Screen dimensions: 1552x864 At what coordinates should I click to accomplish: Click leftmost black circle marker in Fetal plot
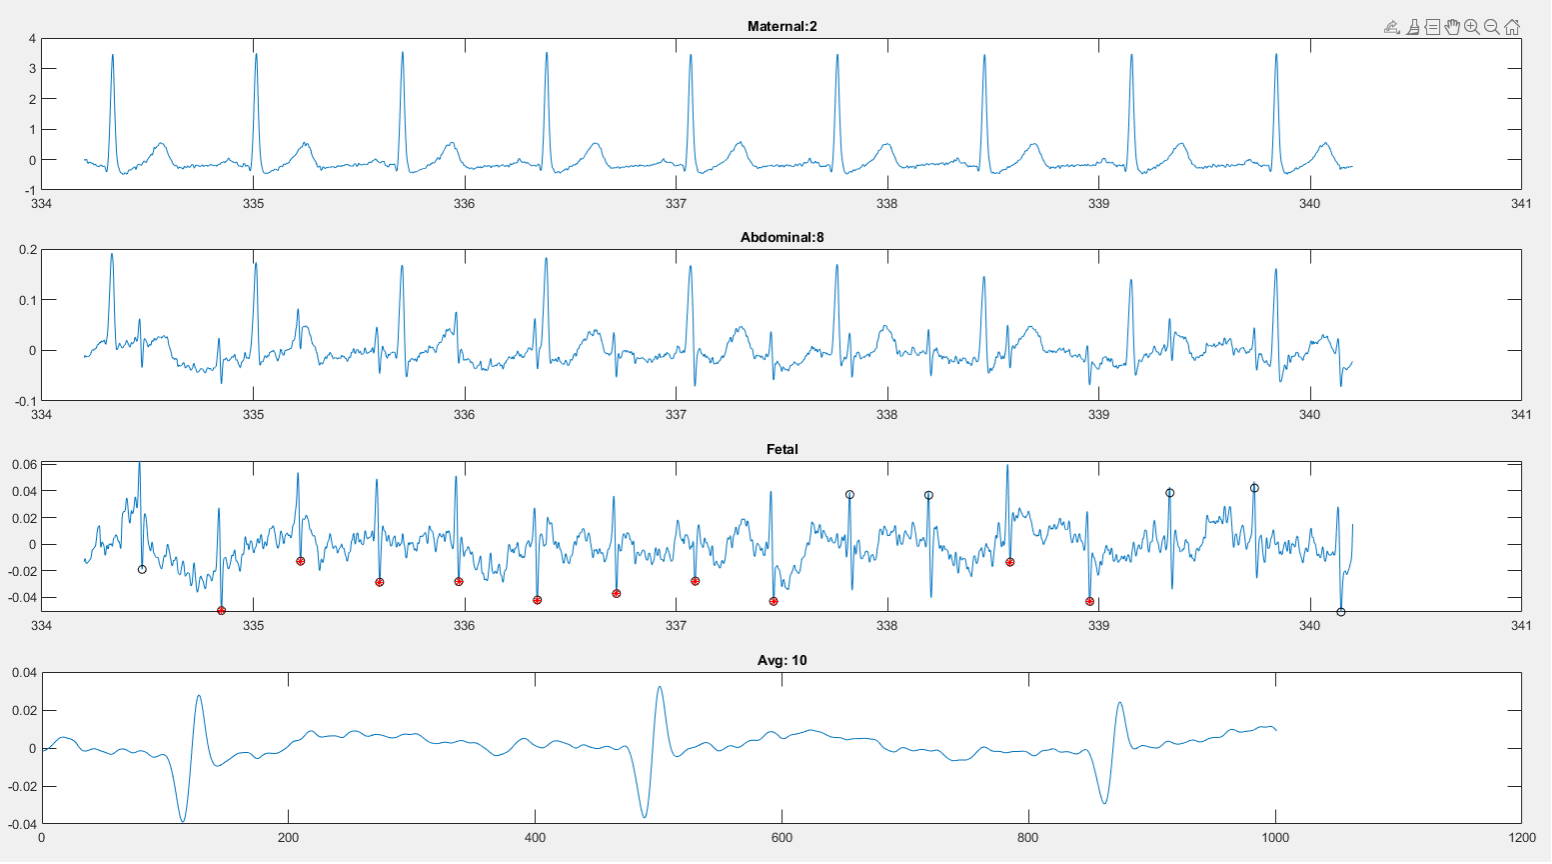pos(142,570)
